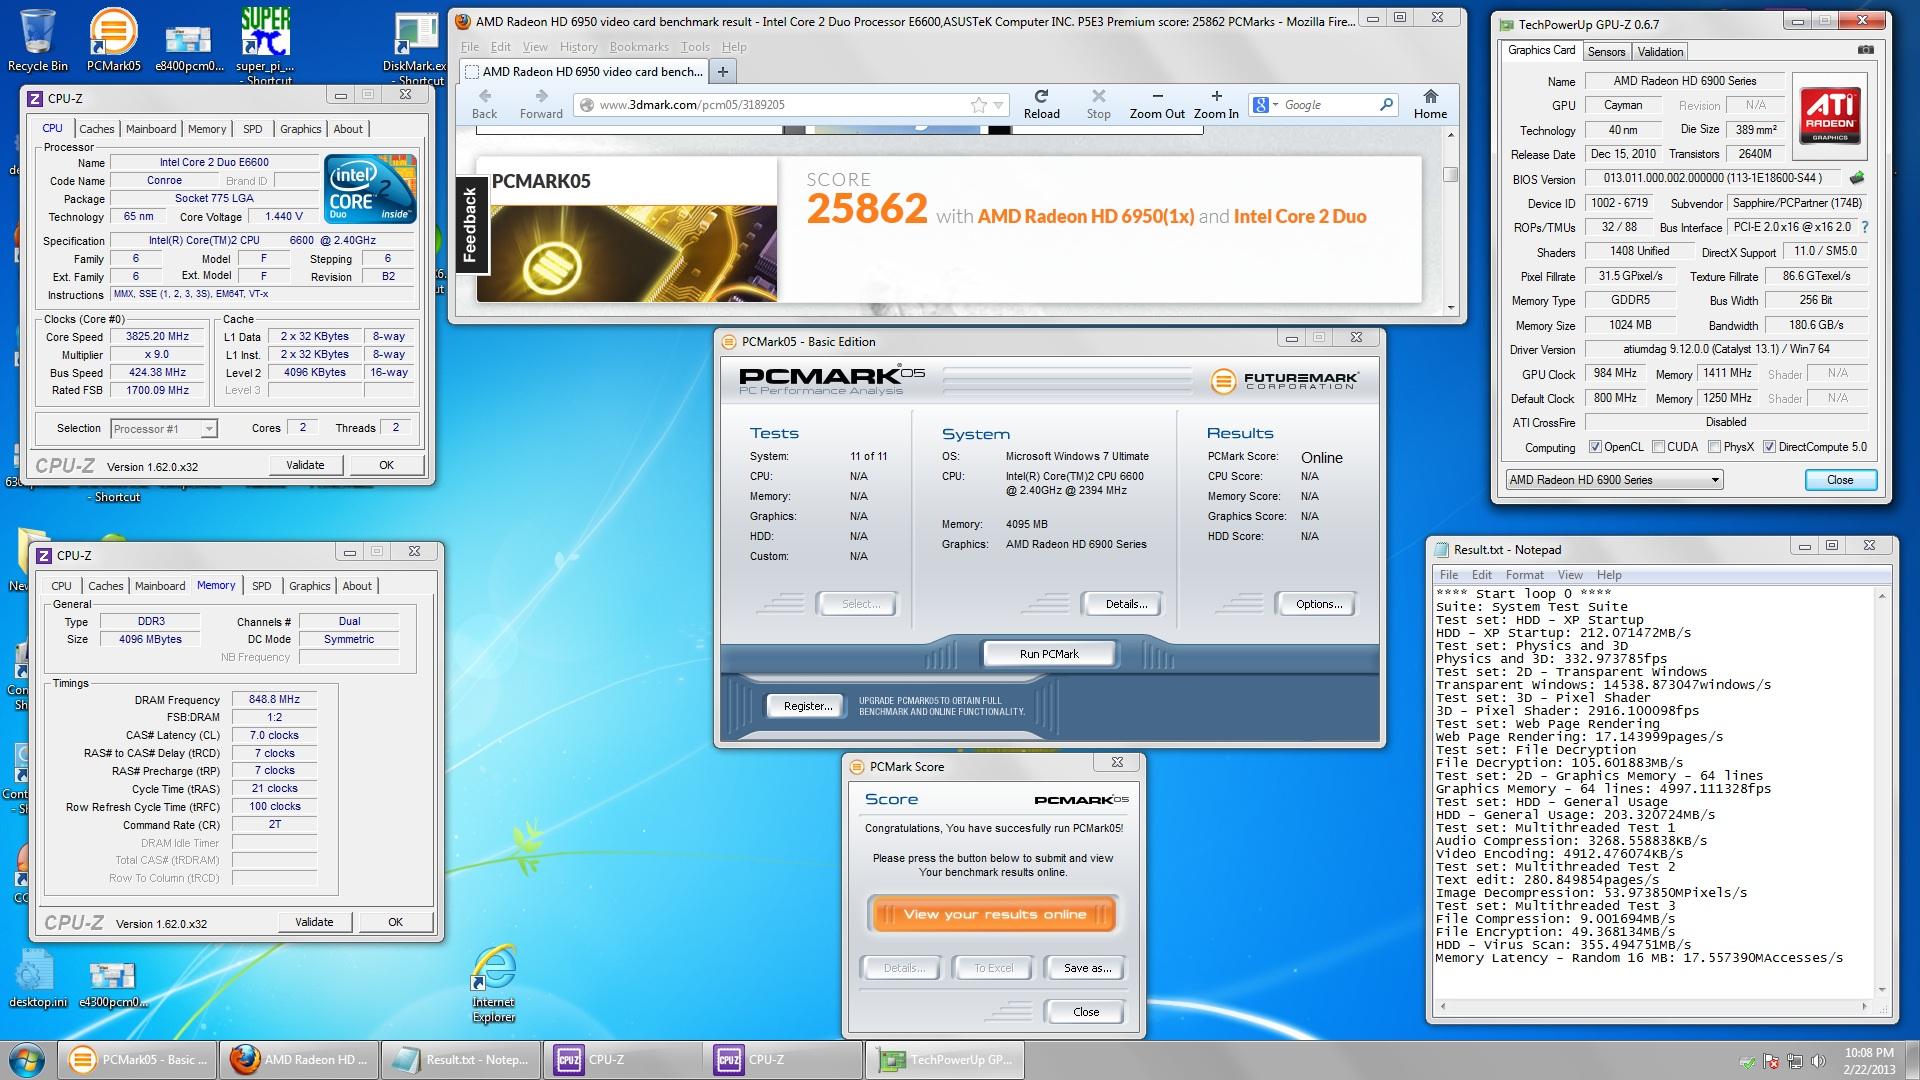
Task: Click the Firefox page vertical scrollbar
Action: click(1451, 220)
